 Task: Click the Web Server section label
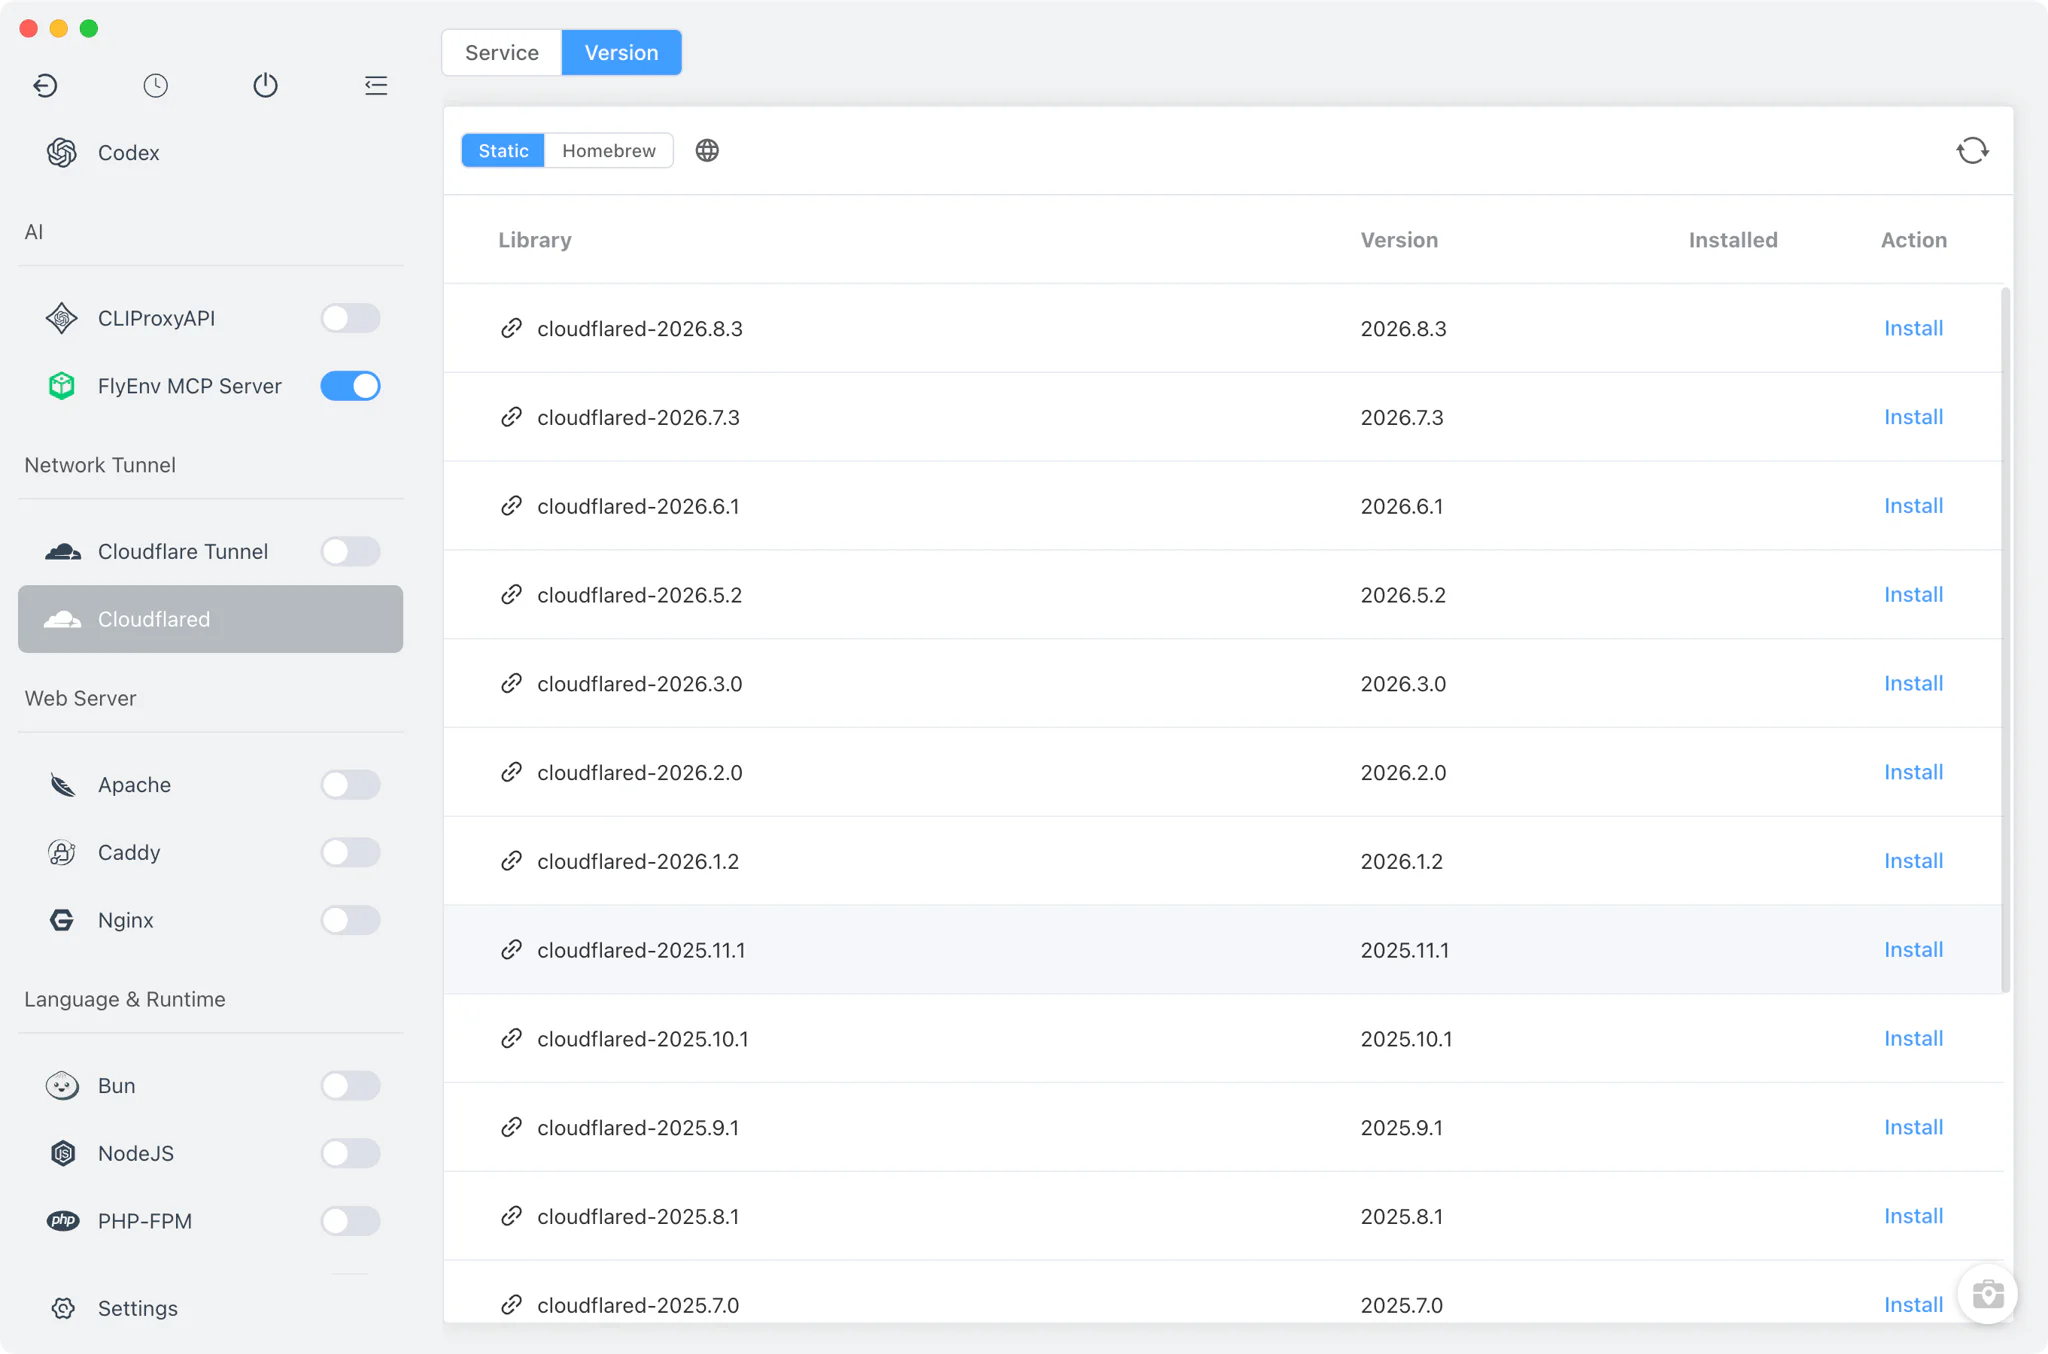[80, 698]
